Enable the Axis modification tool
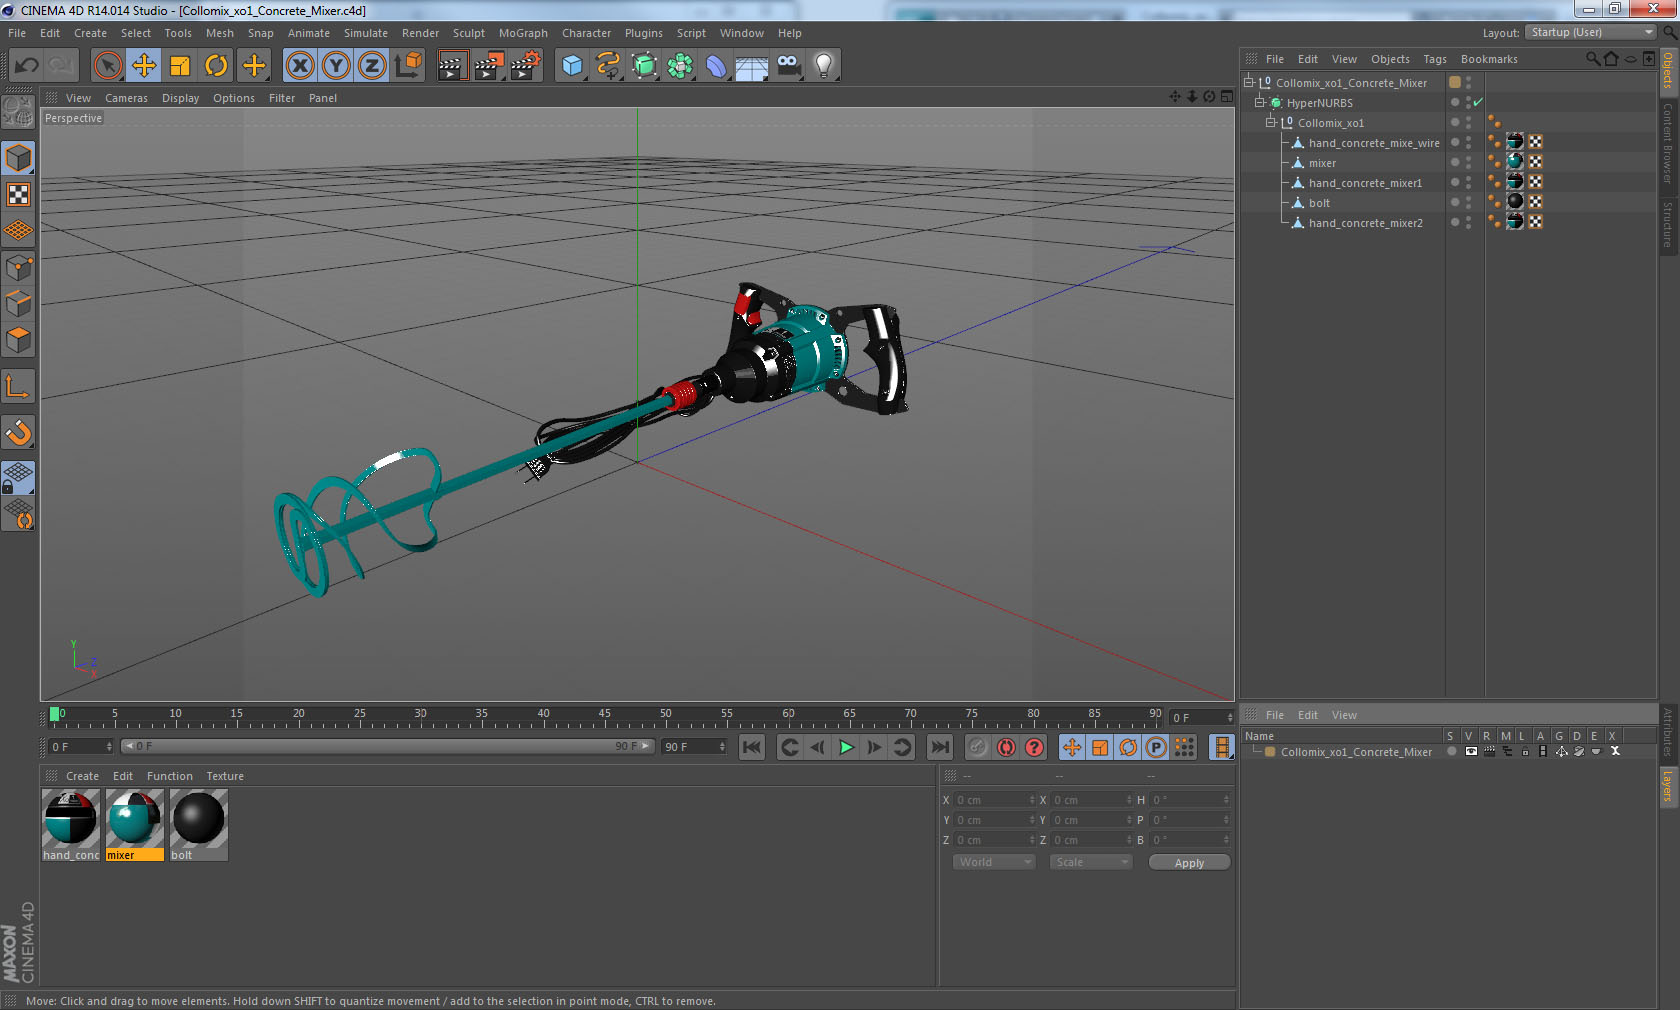The image size is (1680, 1010). pos(19,386)
